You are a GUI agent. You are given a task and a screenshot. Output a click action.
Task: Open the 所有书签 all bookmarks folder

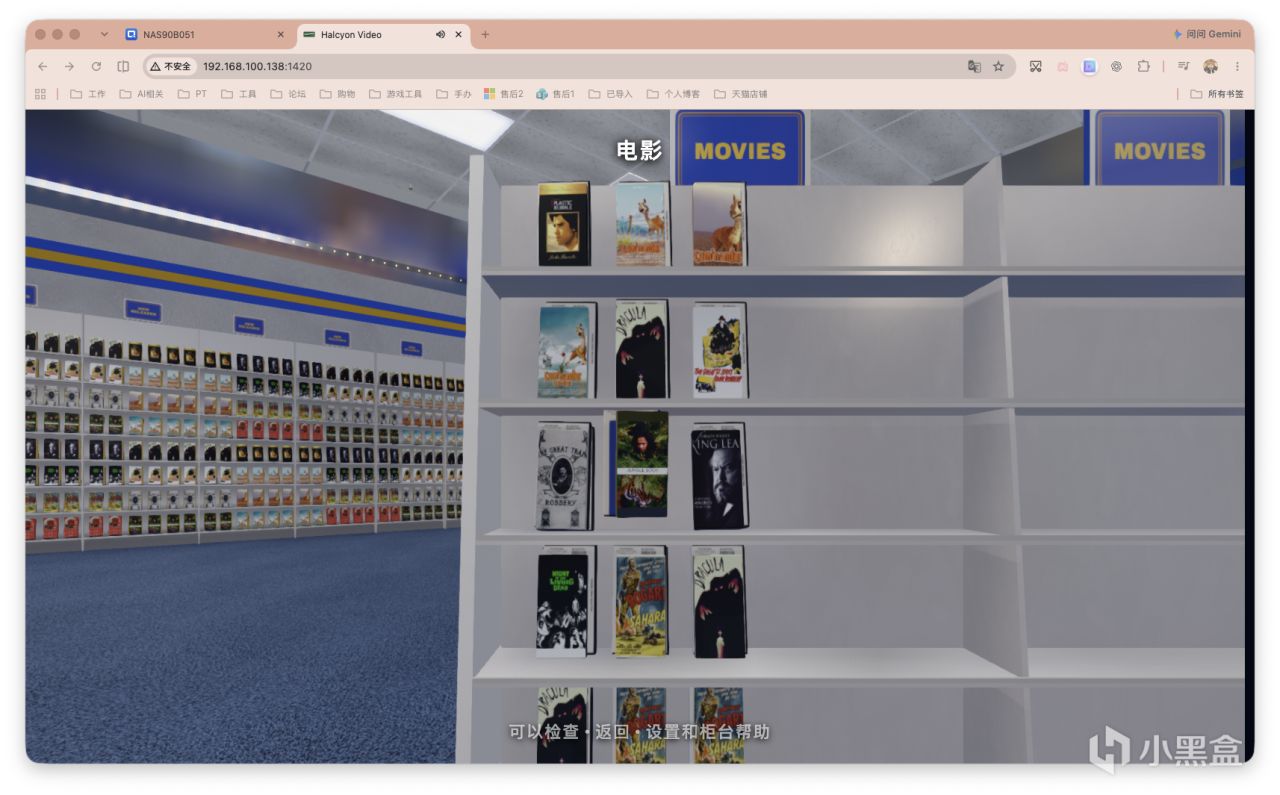[x=1217, y=94]
